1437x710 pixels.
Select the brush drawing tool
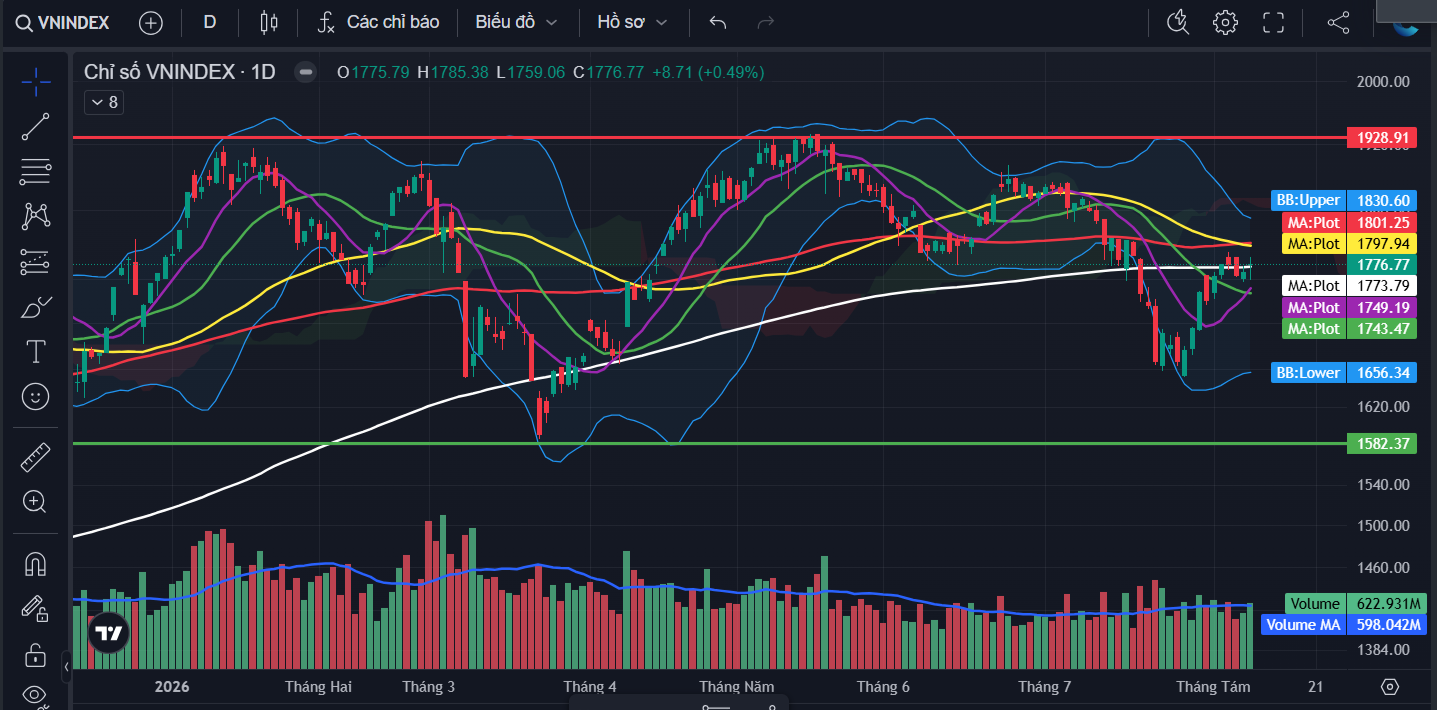point(36,307)
